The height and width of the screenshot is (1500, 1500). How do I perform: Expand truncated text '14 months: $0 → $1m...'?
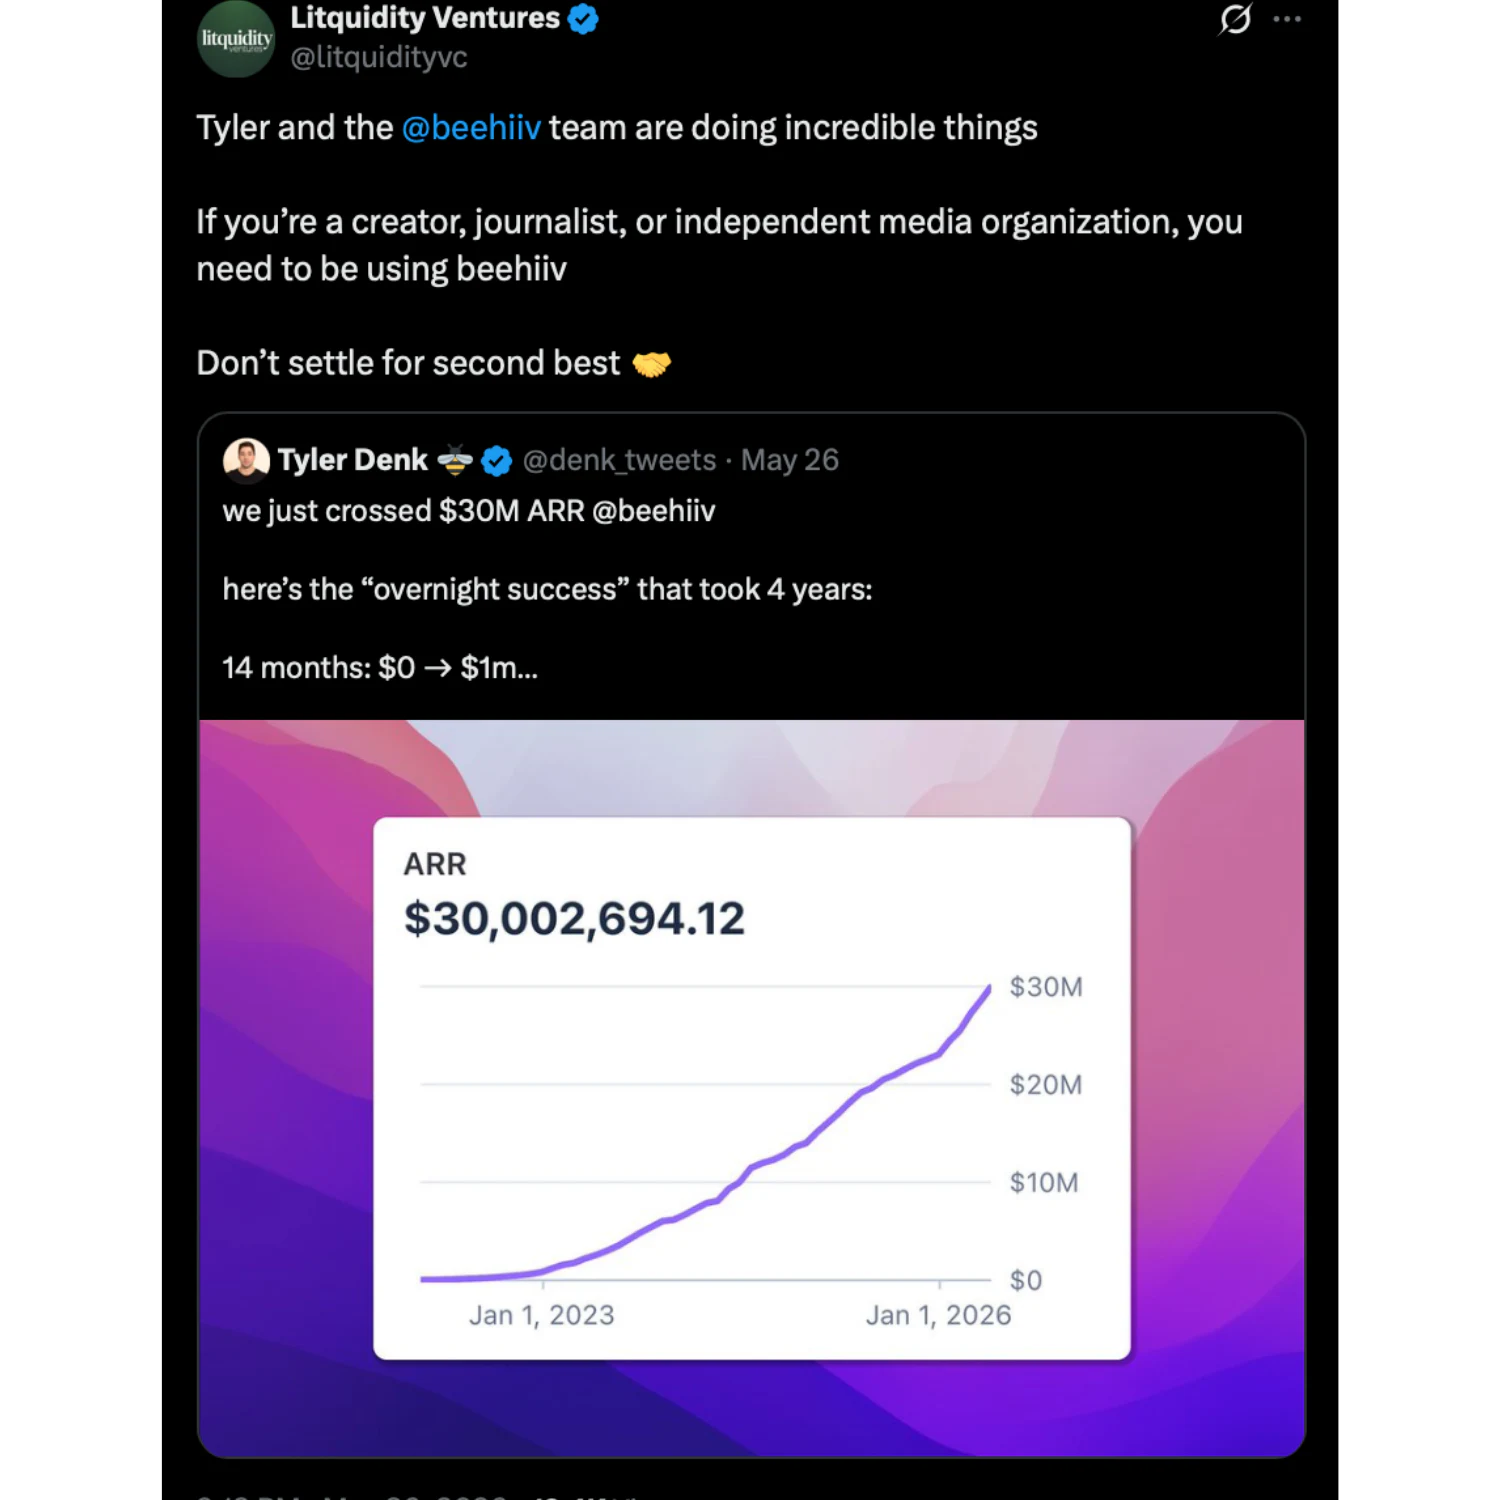click(x=380, y=668)
